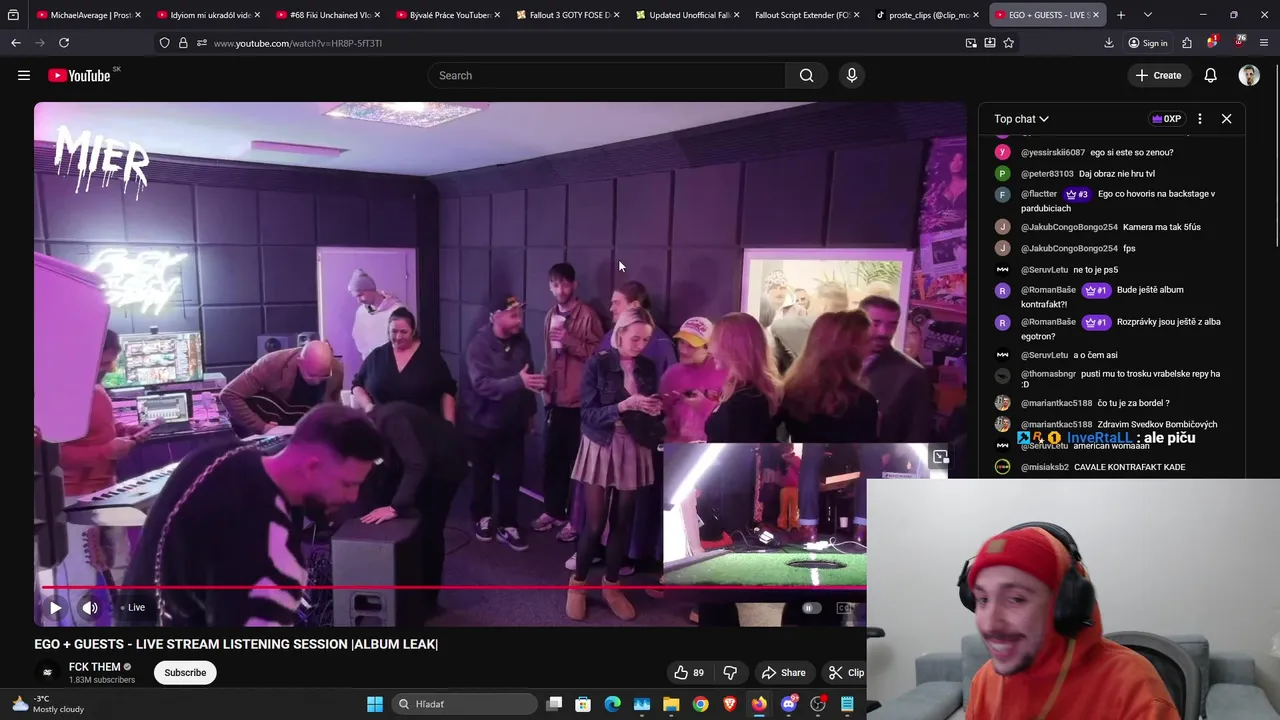Toggle the autoplay switch in player

[810, 608]
